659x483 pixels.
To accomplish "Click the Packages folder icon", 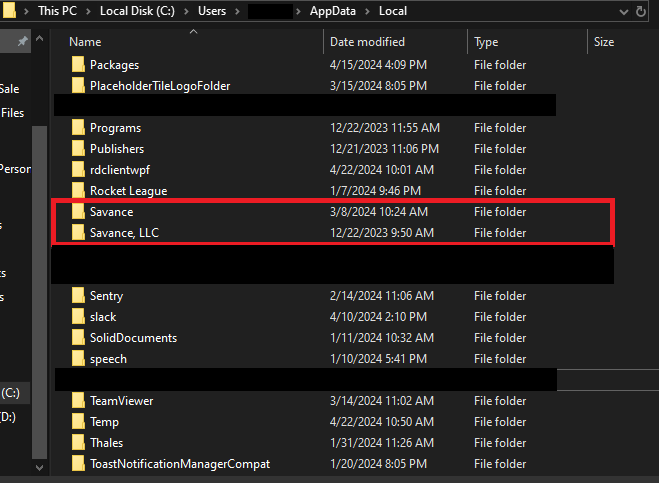I will coord(78,65).
